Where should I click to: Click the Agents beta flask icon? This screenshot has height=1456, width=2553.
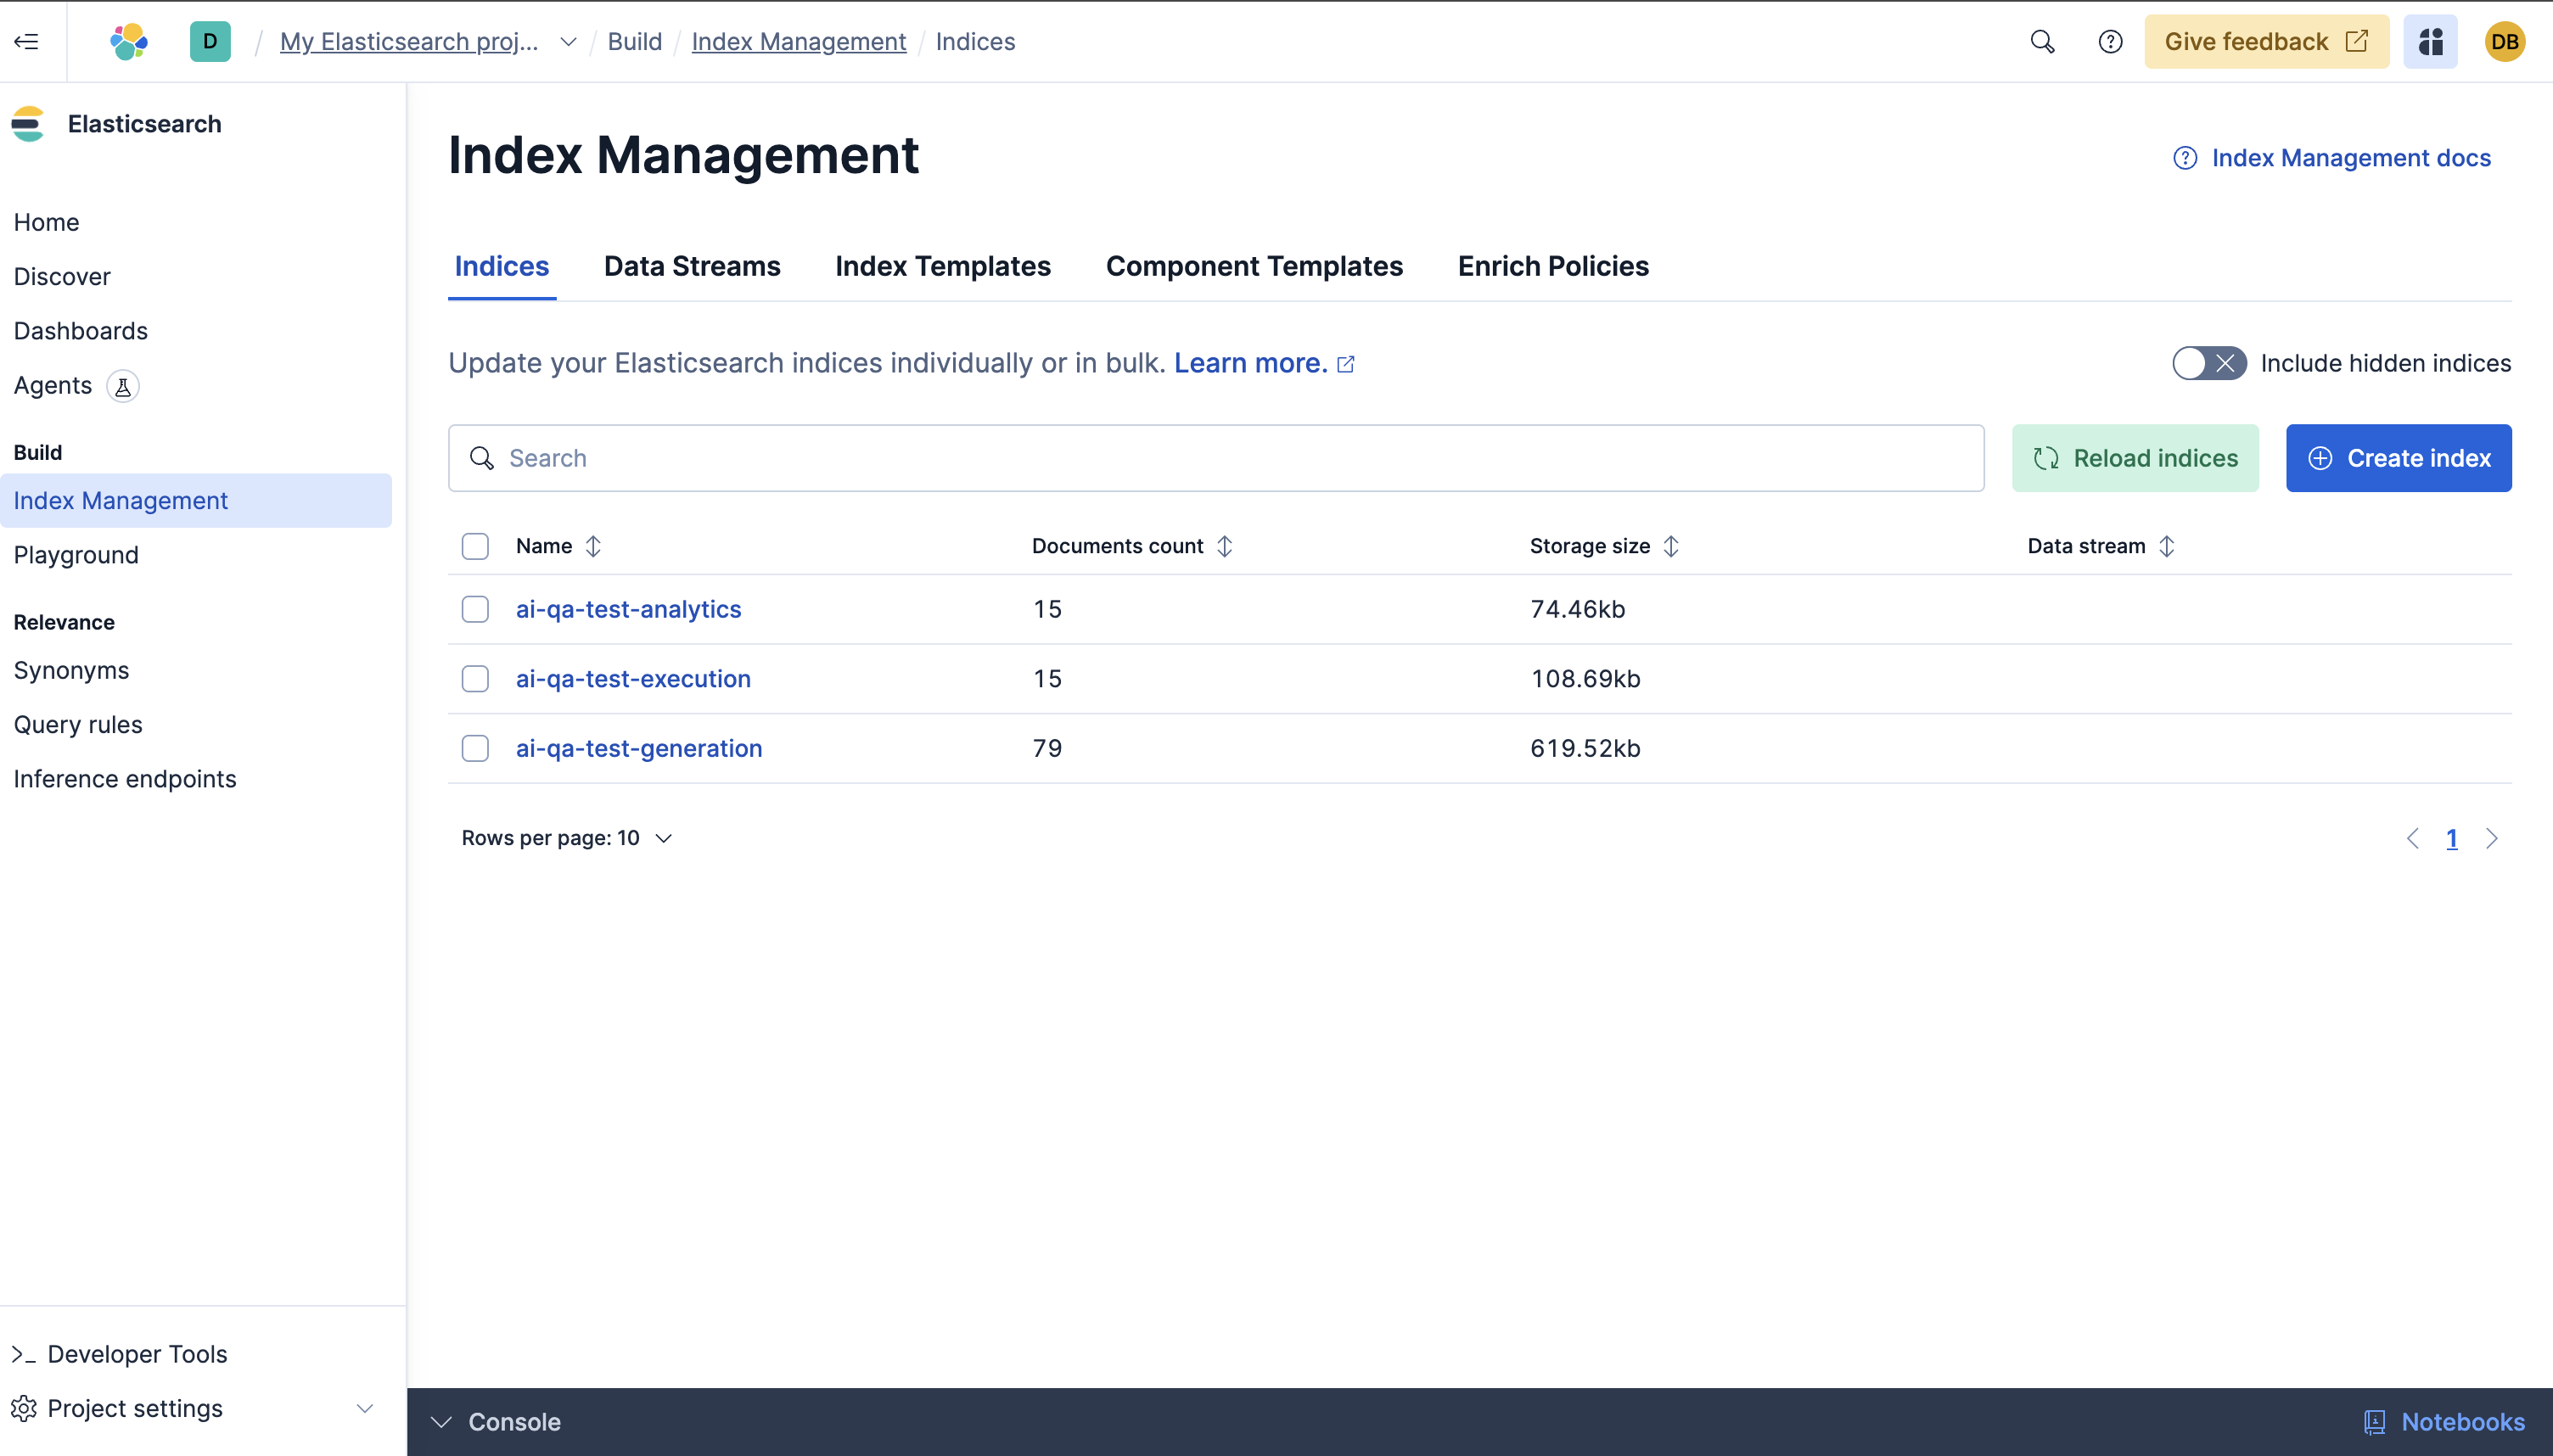click(123, 386)
